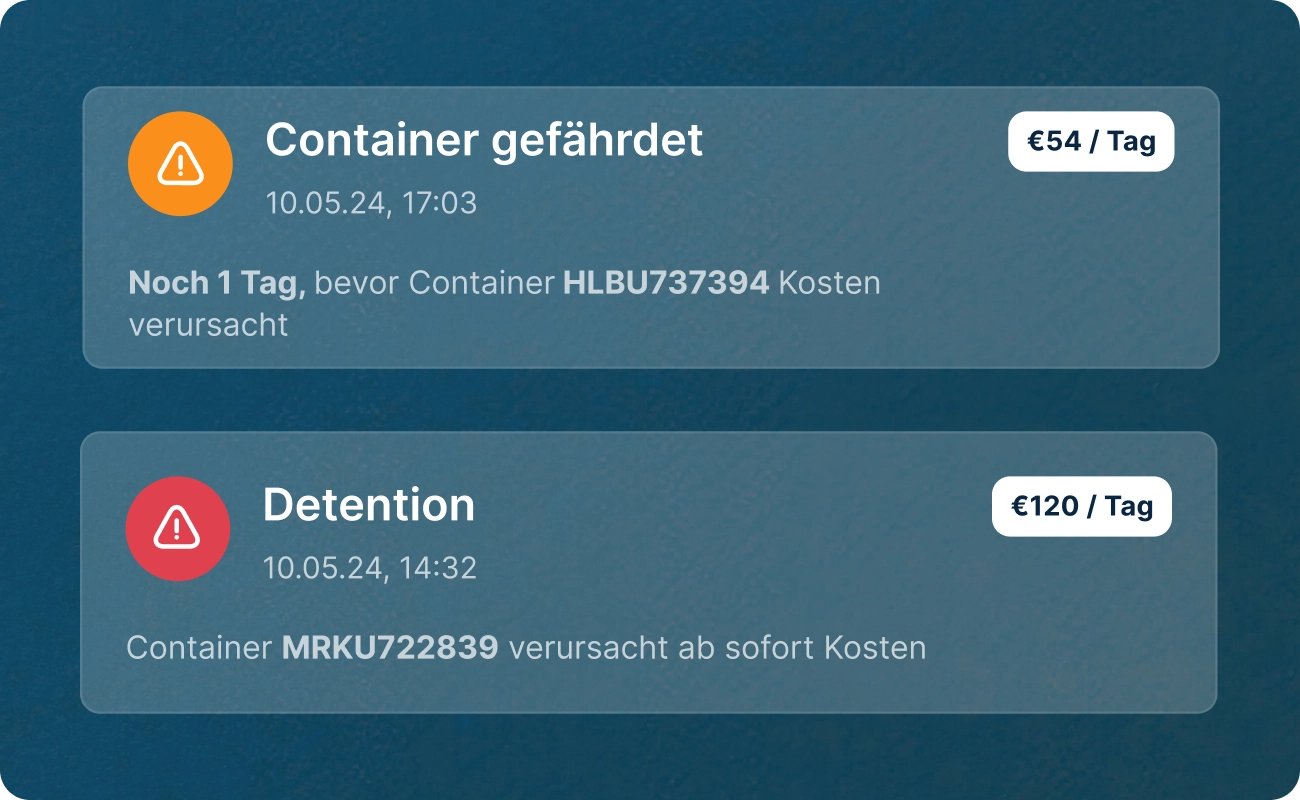Select the 'Container gefährdet' heading
Image resolution: width=1300 pixels, height=800 pixels.
(x=484, y=141)
